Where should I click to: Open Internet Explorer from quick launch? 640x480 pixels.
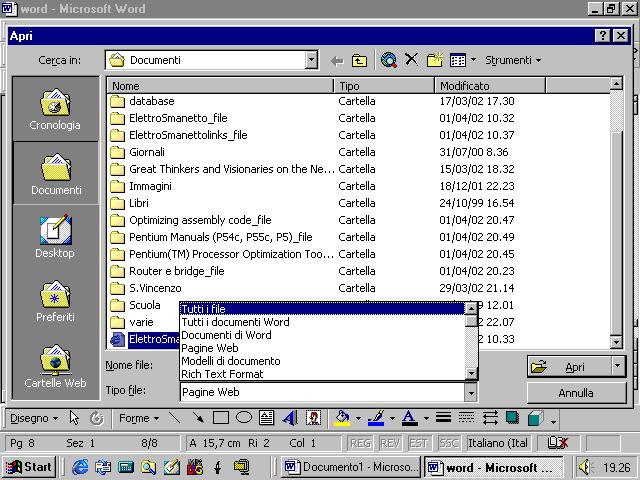tap(80, 467)
